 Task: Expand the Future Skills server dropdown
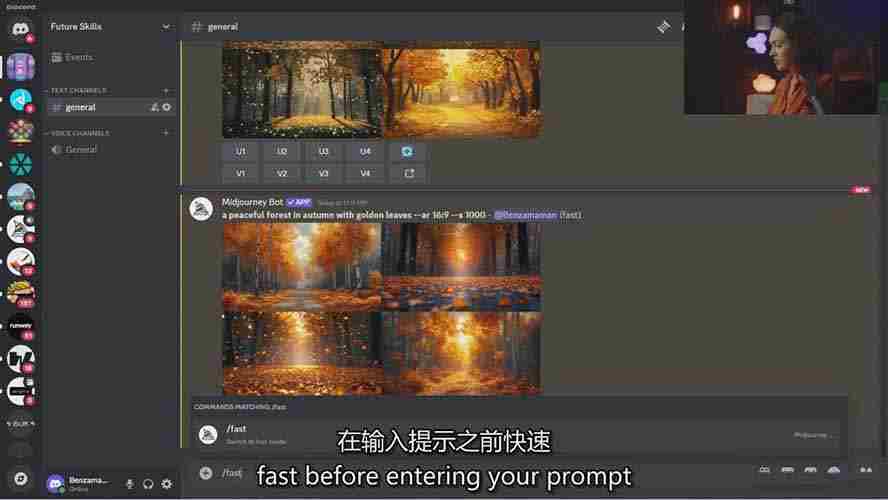pyautogui.click(x=166, y=27)
